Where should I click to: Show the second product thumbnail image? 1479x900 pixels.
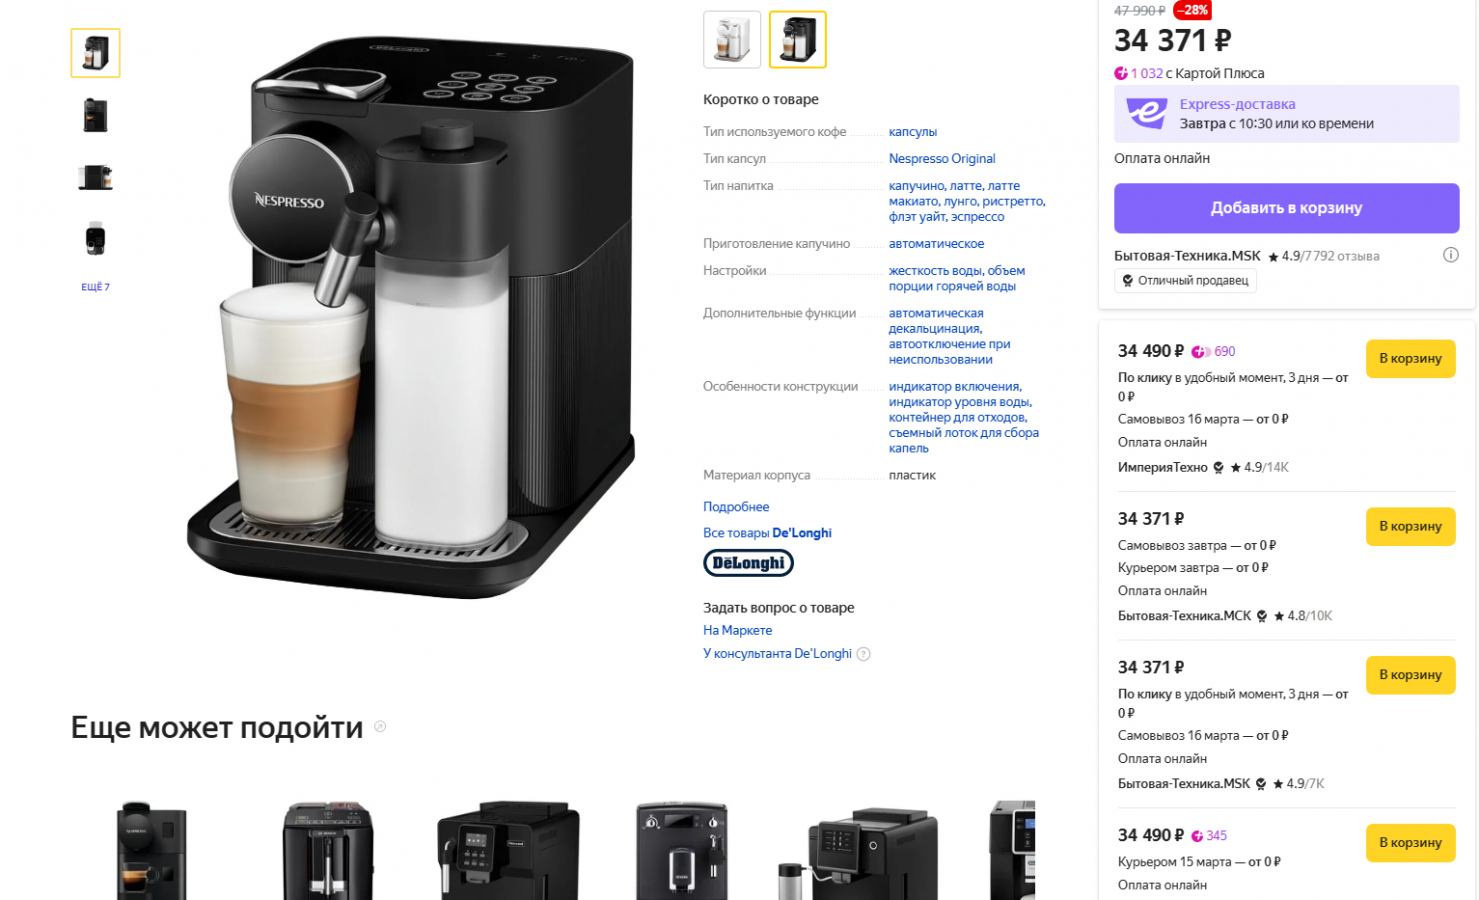click(x=95, y=115)
